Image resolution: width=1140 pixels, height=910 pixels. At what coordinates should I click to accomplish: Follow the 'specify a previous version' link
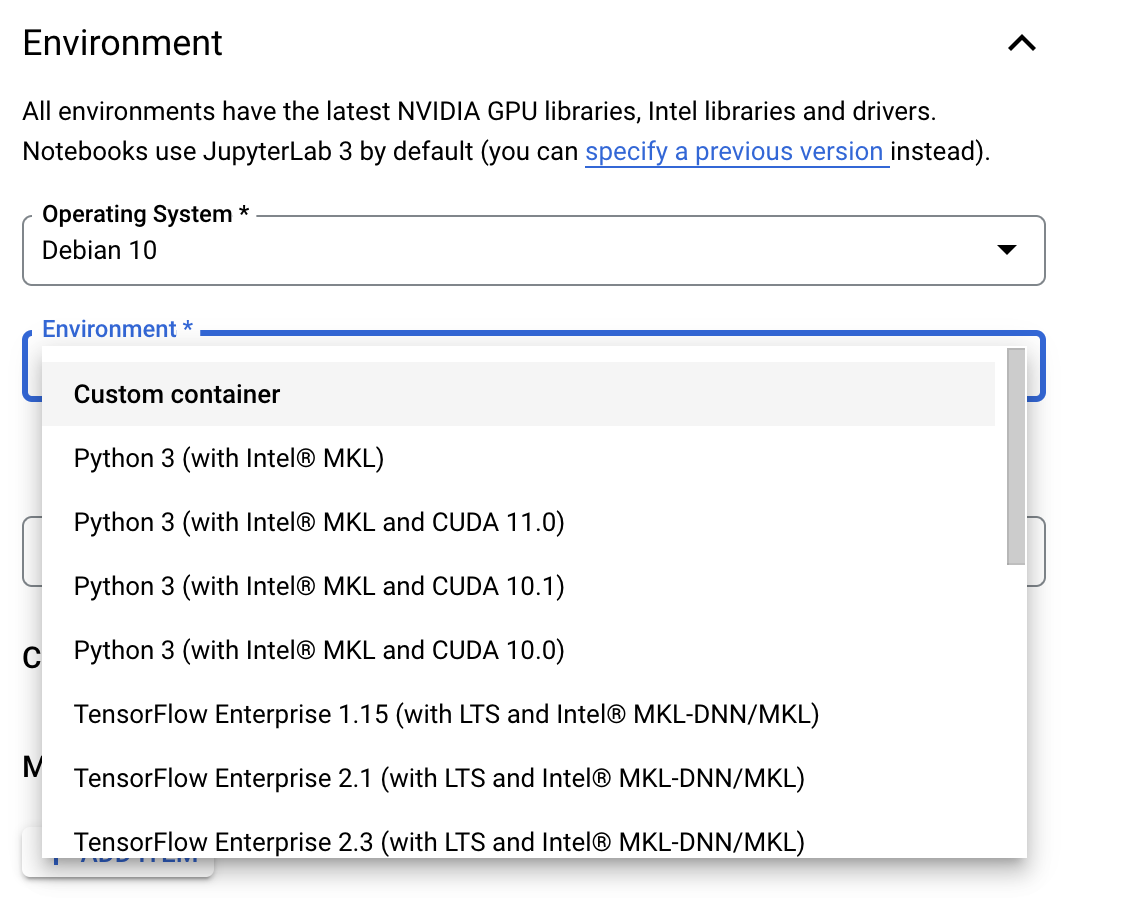(x=736, y=151)
